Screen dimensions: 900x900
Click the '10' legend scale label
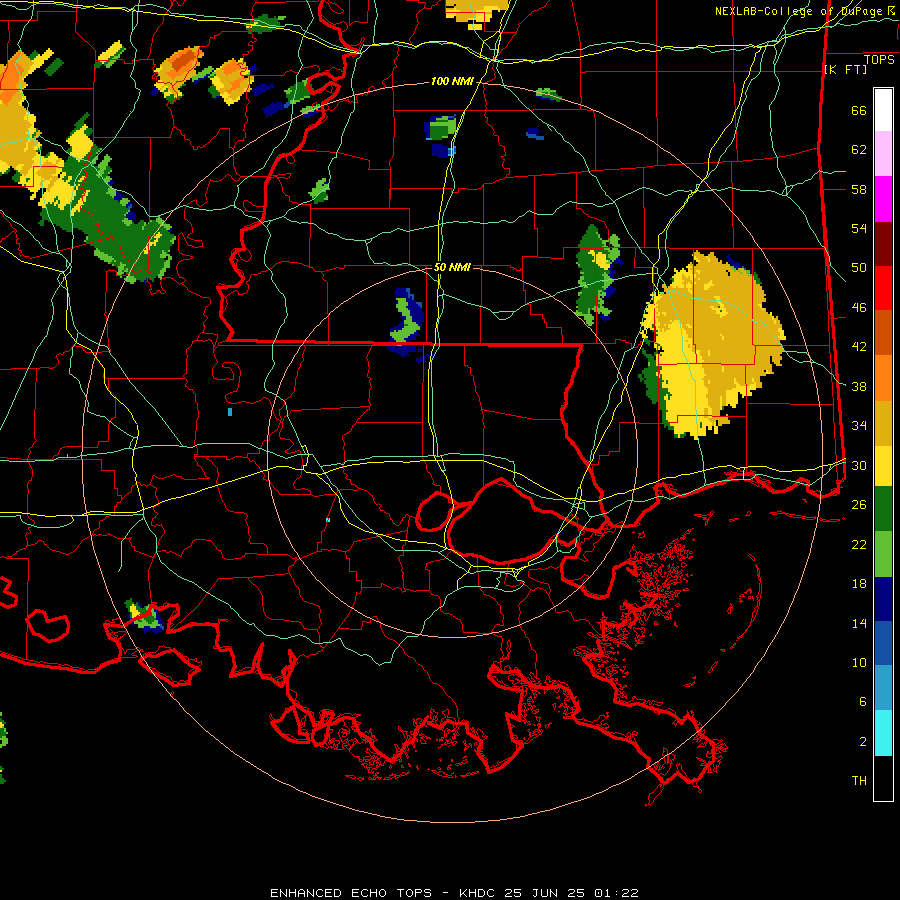(x=859, y=663)
